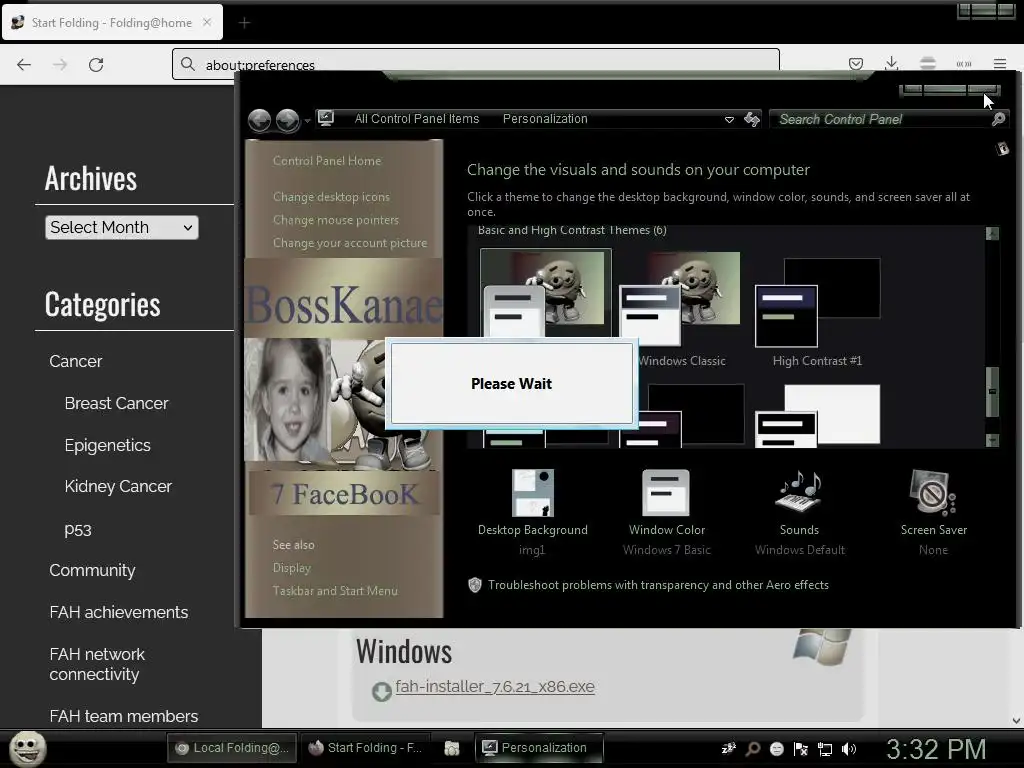The height and width of the screenshot is (768, 1024).
Task: Open FAH network connectivity category link
Action: 97,664
